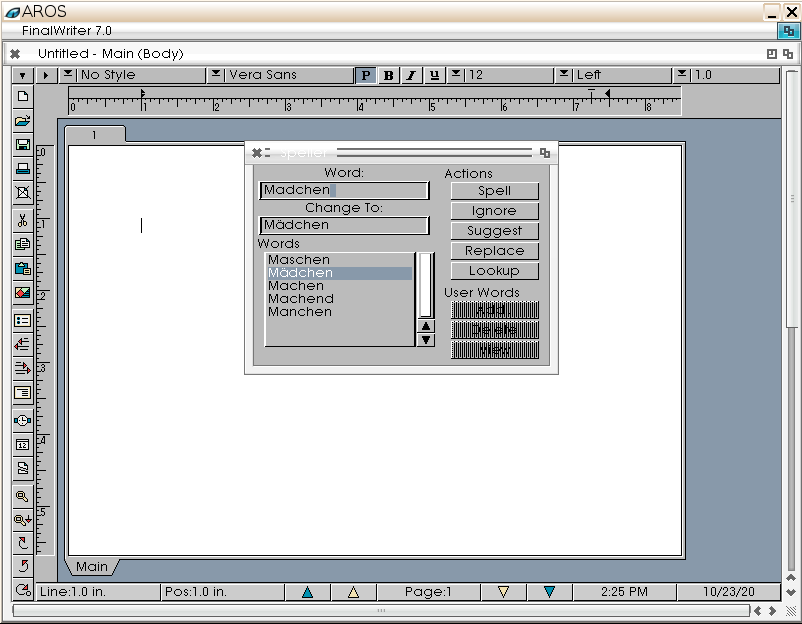Toggle Bold formatting B button

tap(389, 75)
